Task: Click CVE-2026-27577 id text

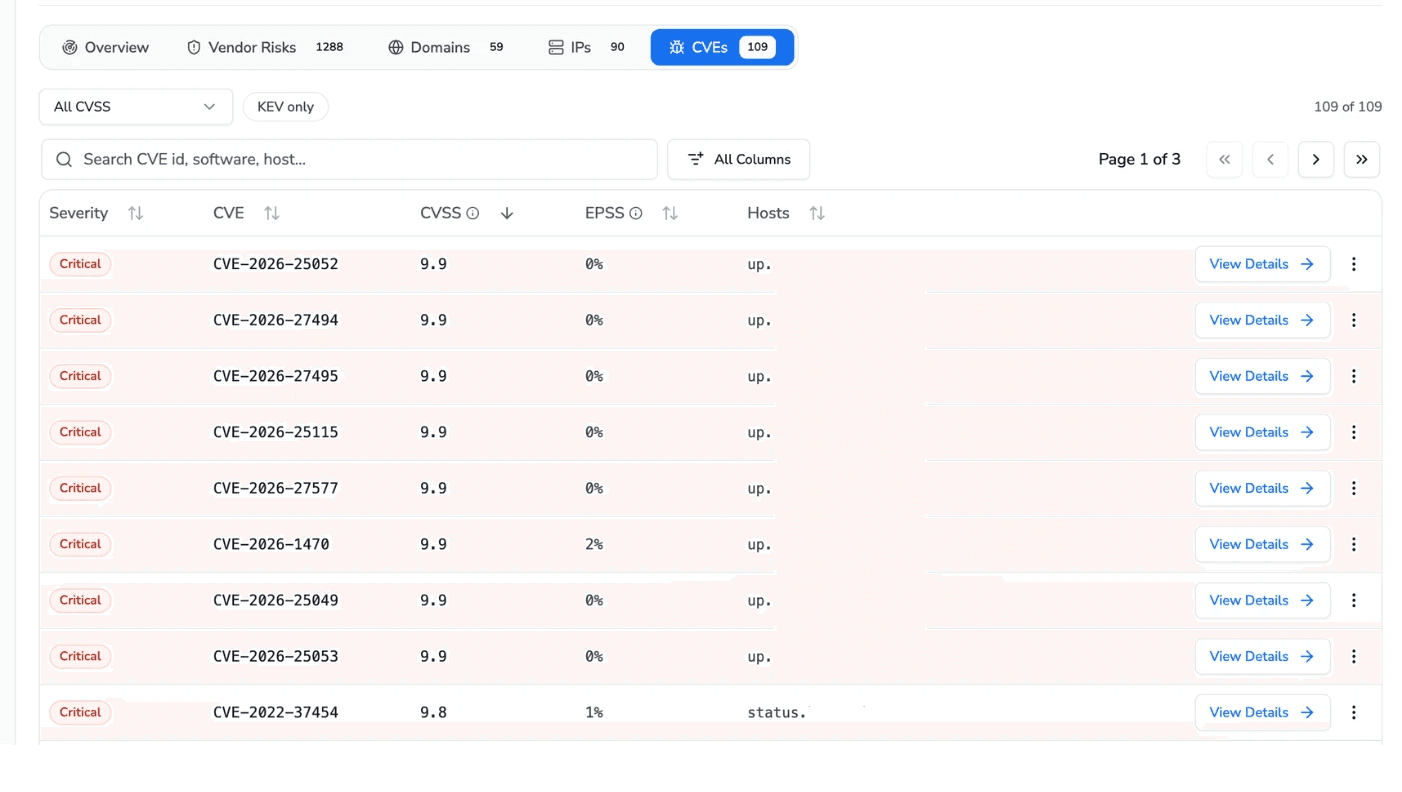Action: pos(276,488)
